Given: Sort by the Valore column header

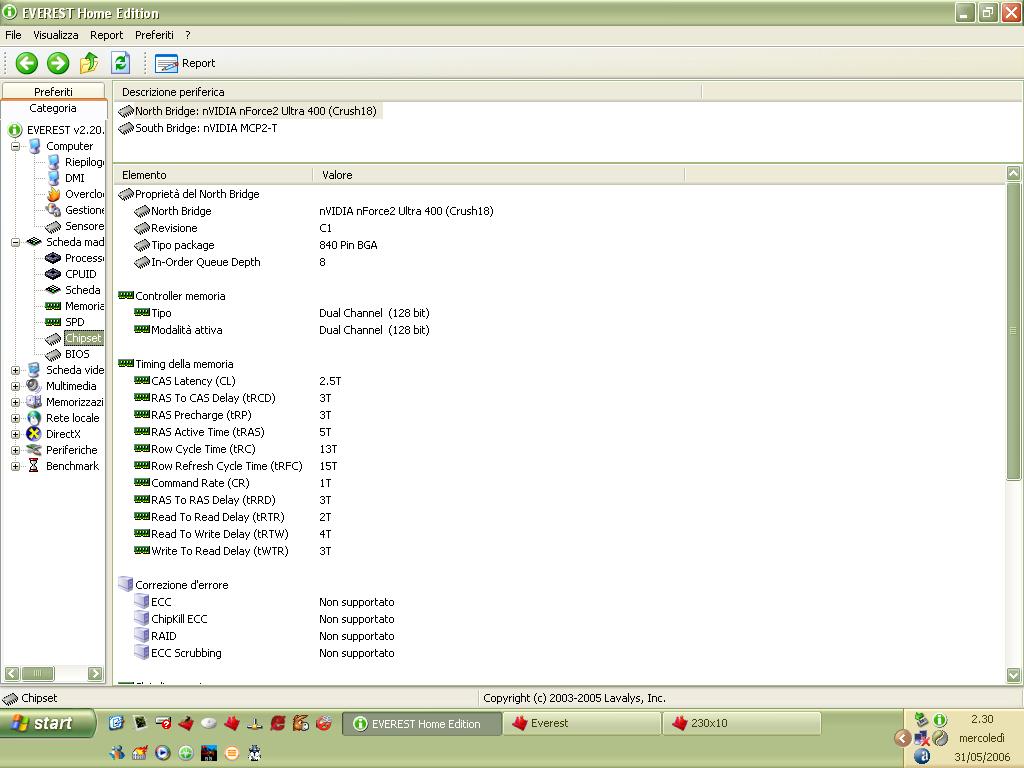Looking at the screenshot, I should point(499,175).
